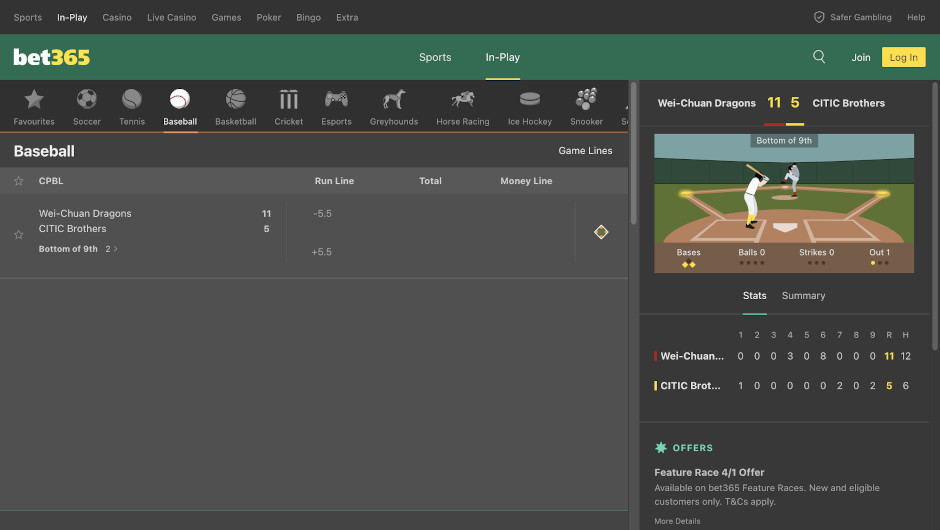Viewport: 940px width, 530px height.
Task: Open search with the magnifier icon
Action: pos(819,57)
